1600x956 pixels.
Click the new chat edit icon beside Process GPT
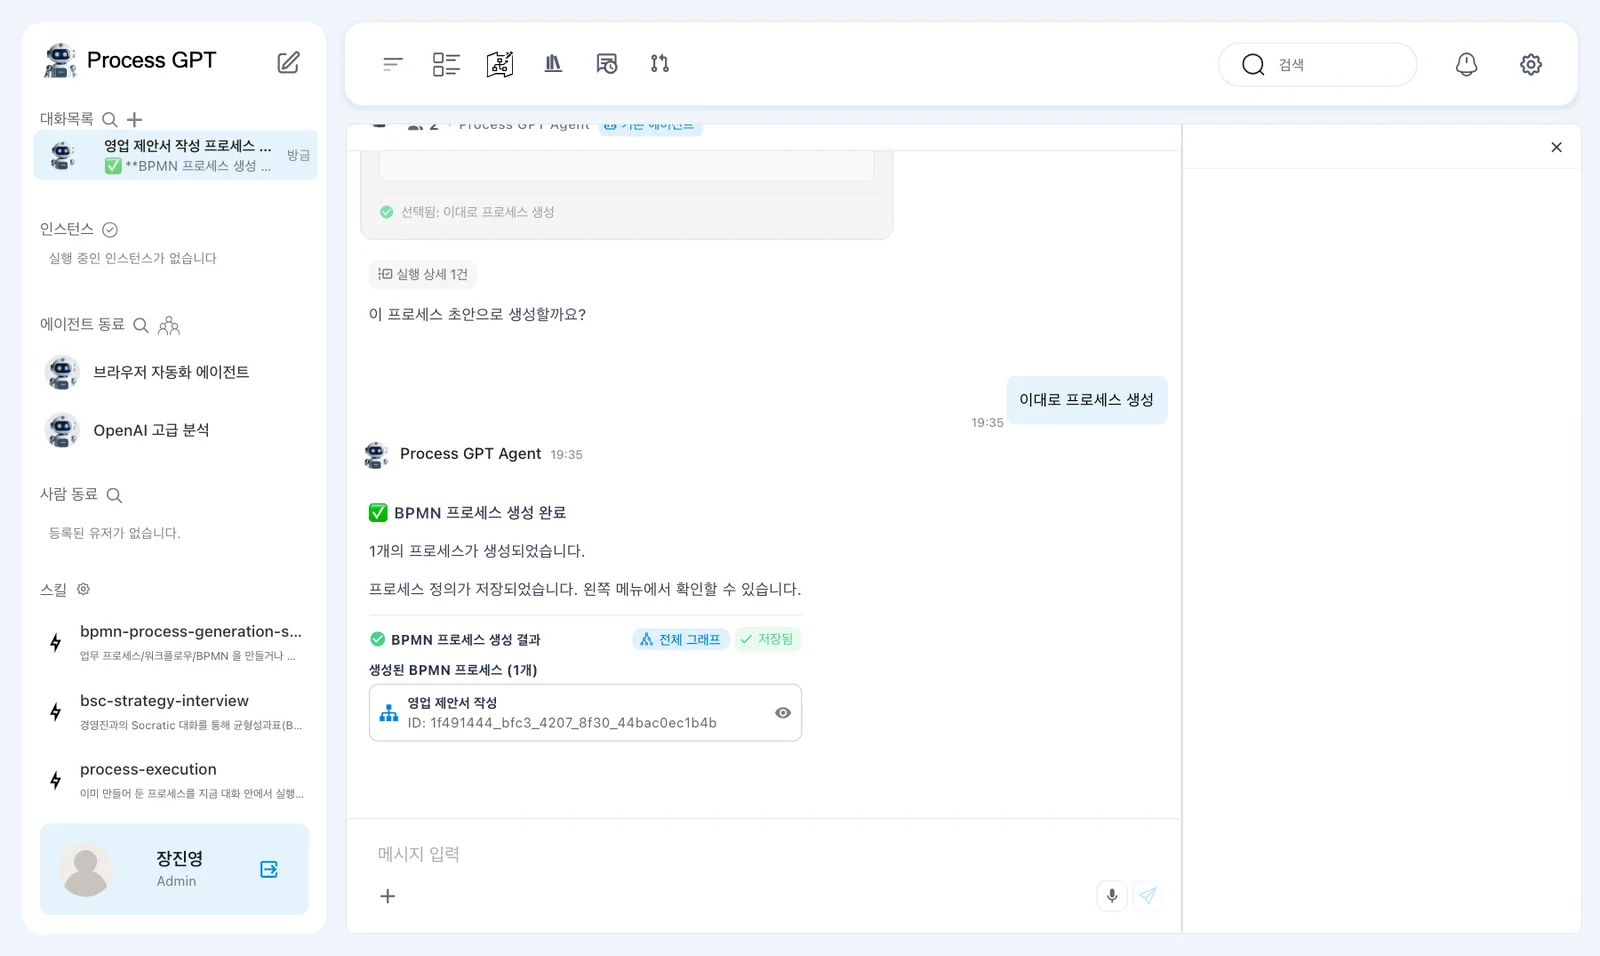pyautogui.click(x=288, y=63)
